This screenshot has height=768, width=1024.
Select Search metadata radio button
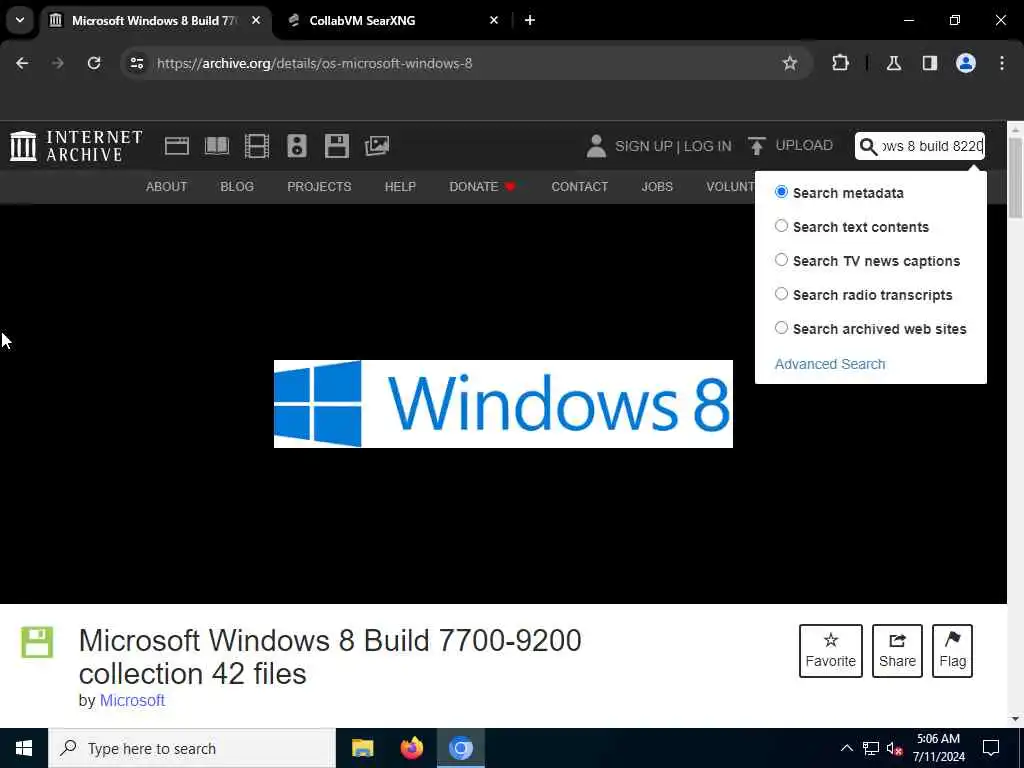pos(781,192)
